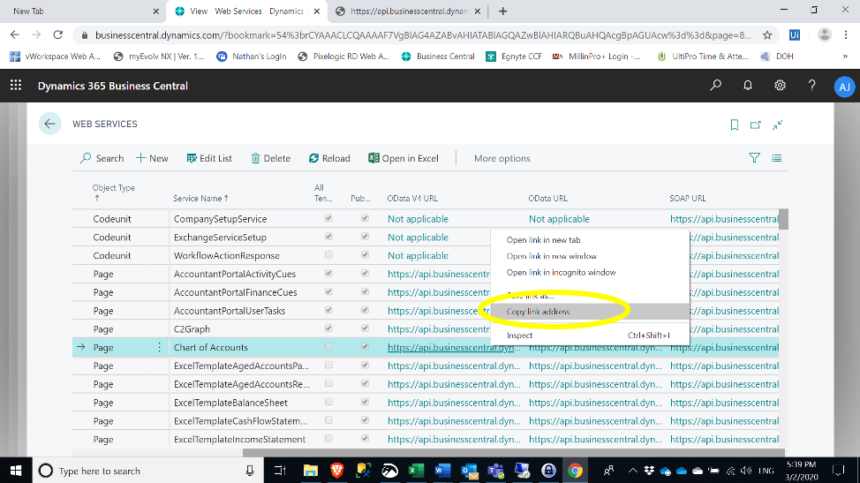The height and width of the screenshot is (483, 860).
Task: Open a new browser tab with plus
Action: tap(502, 11)
